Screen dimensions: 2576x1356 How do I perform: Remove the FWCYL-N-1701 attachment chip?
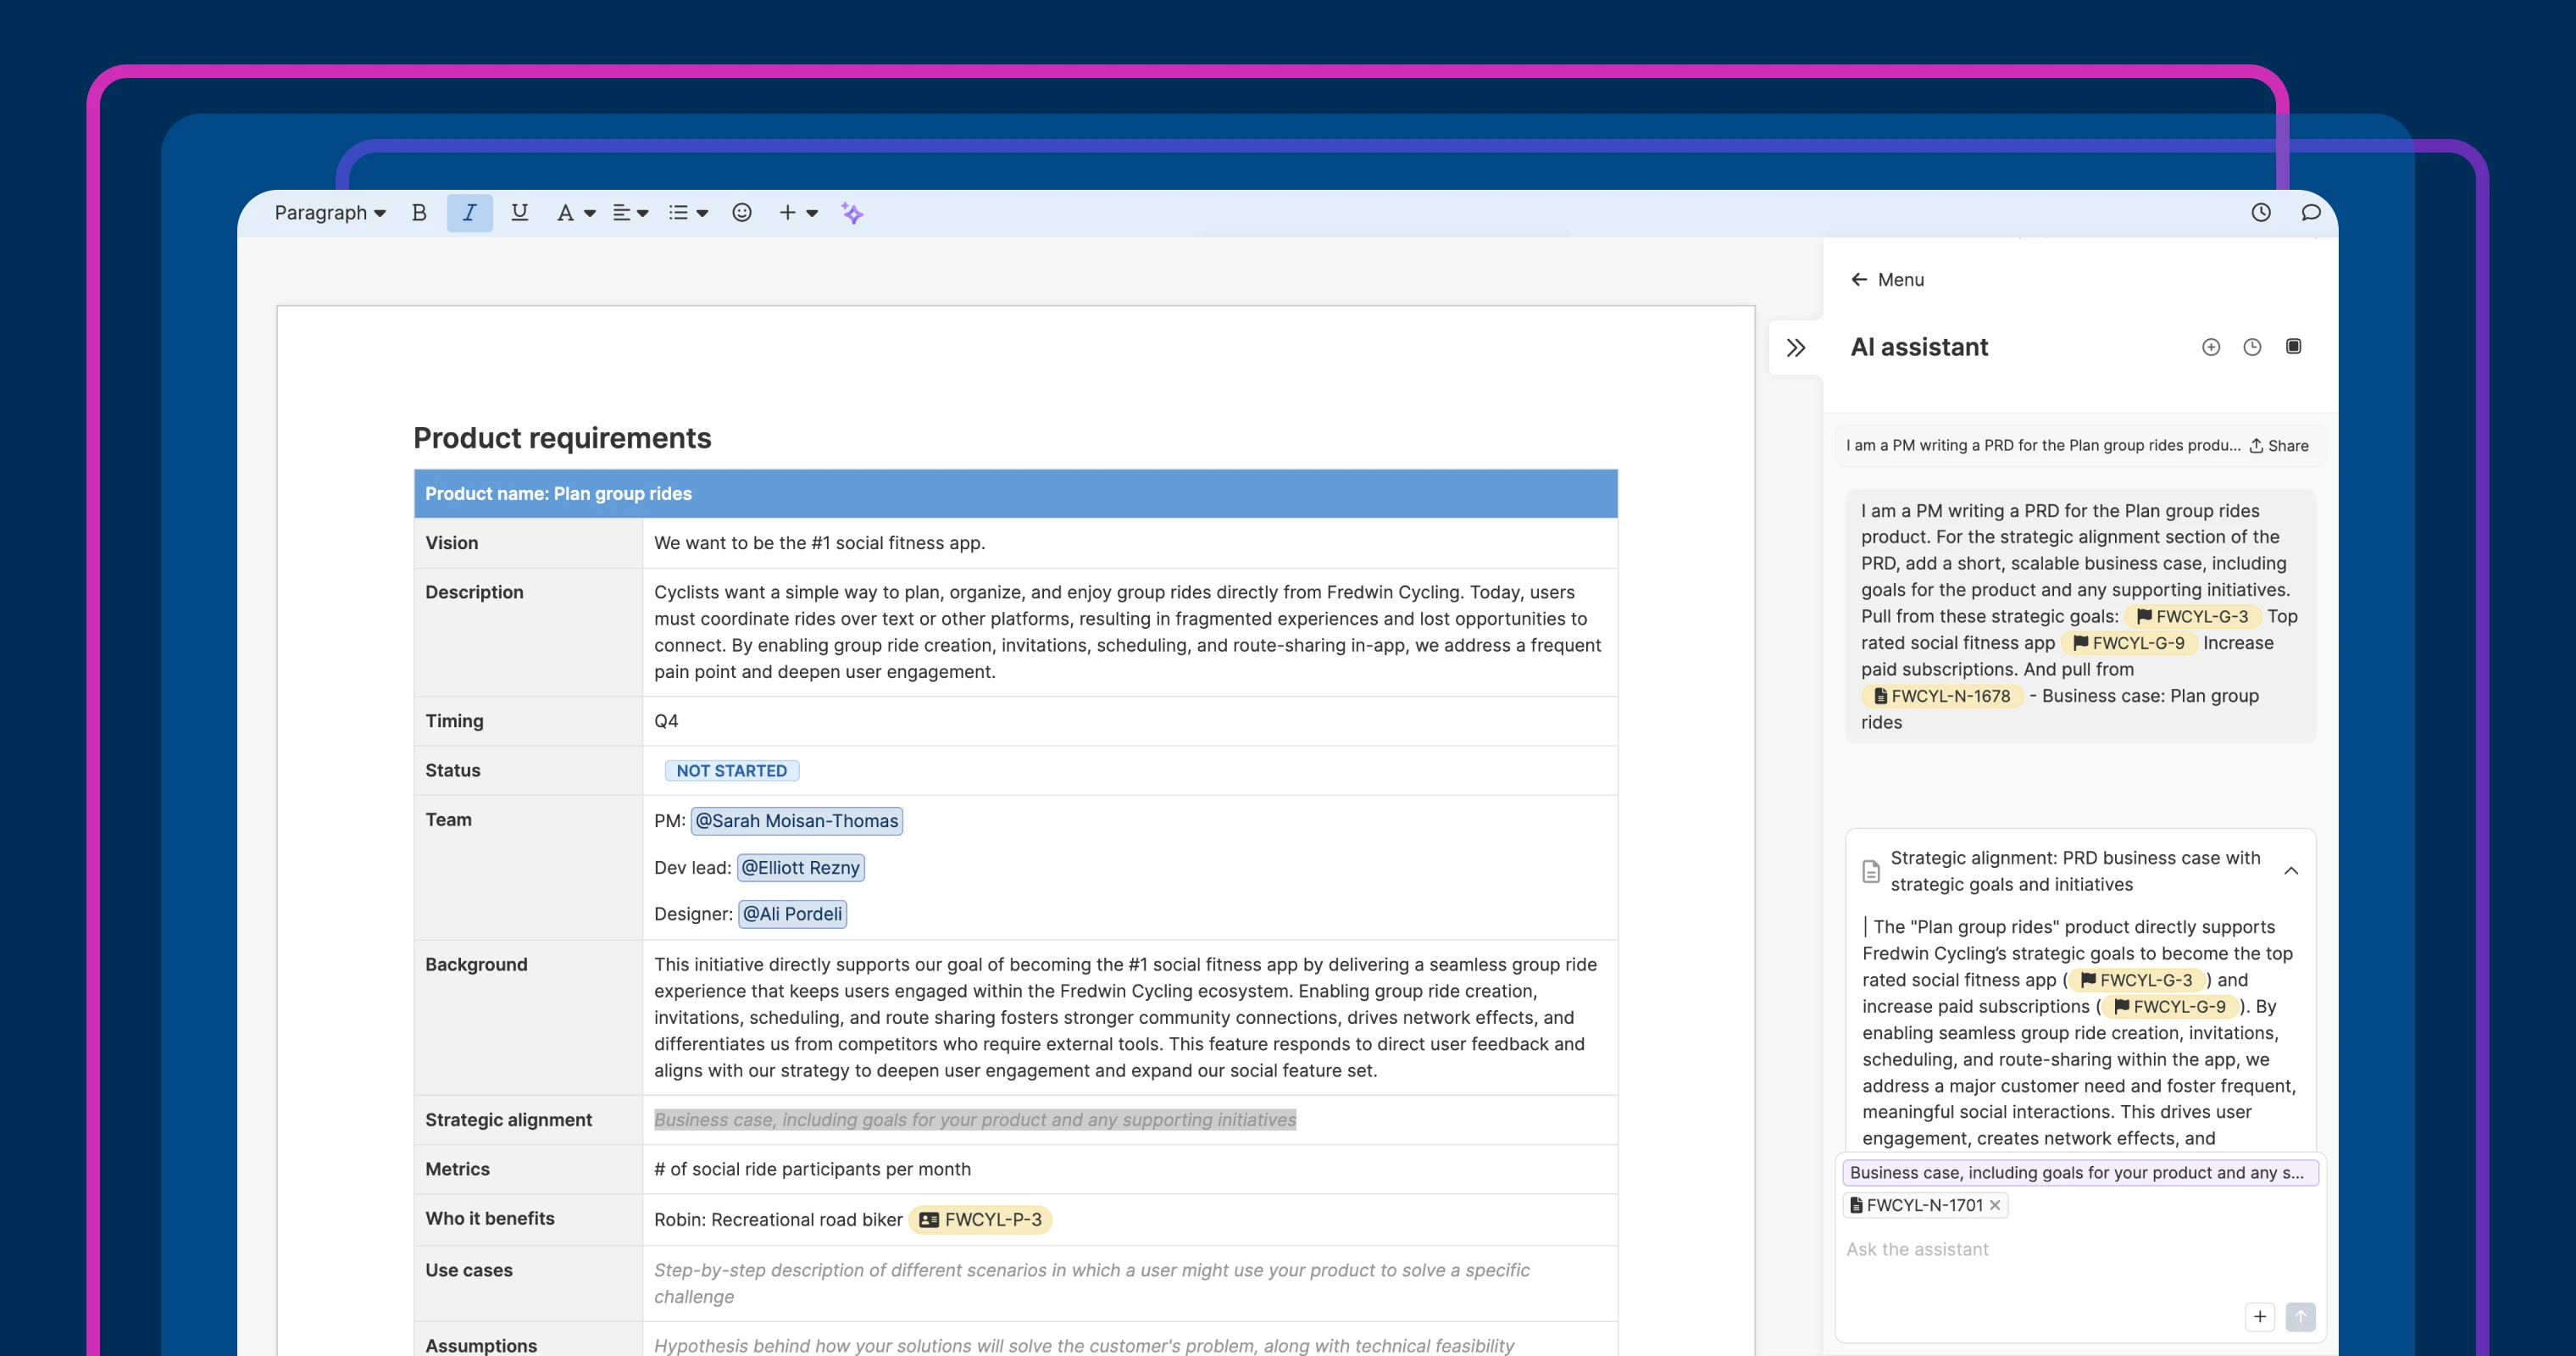(x=1995, y=1205)
